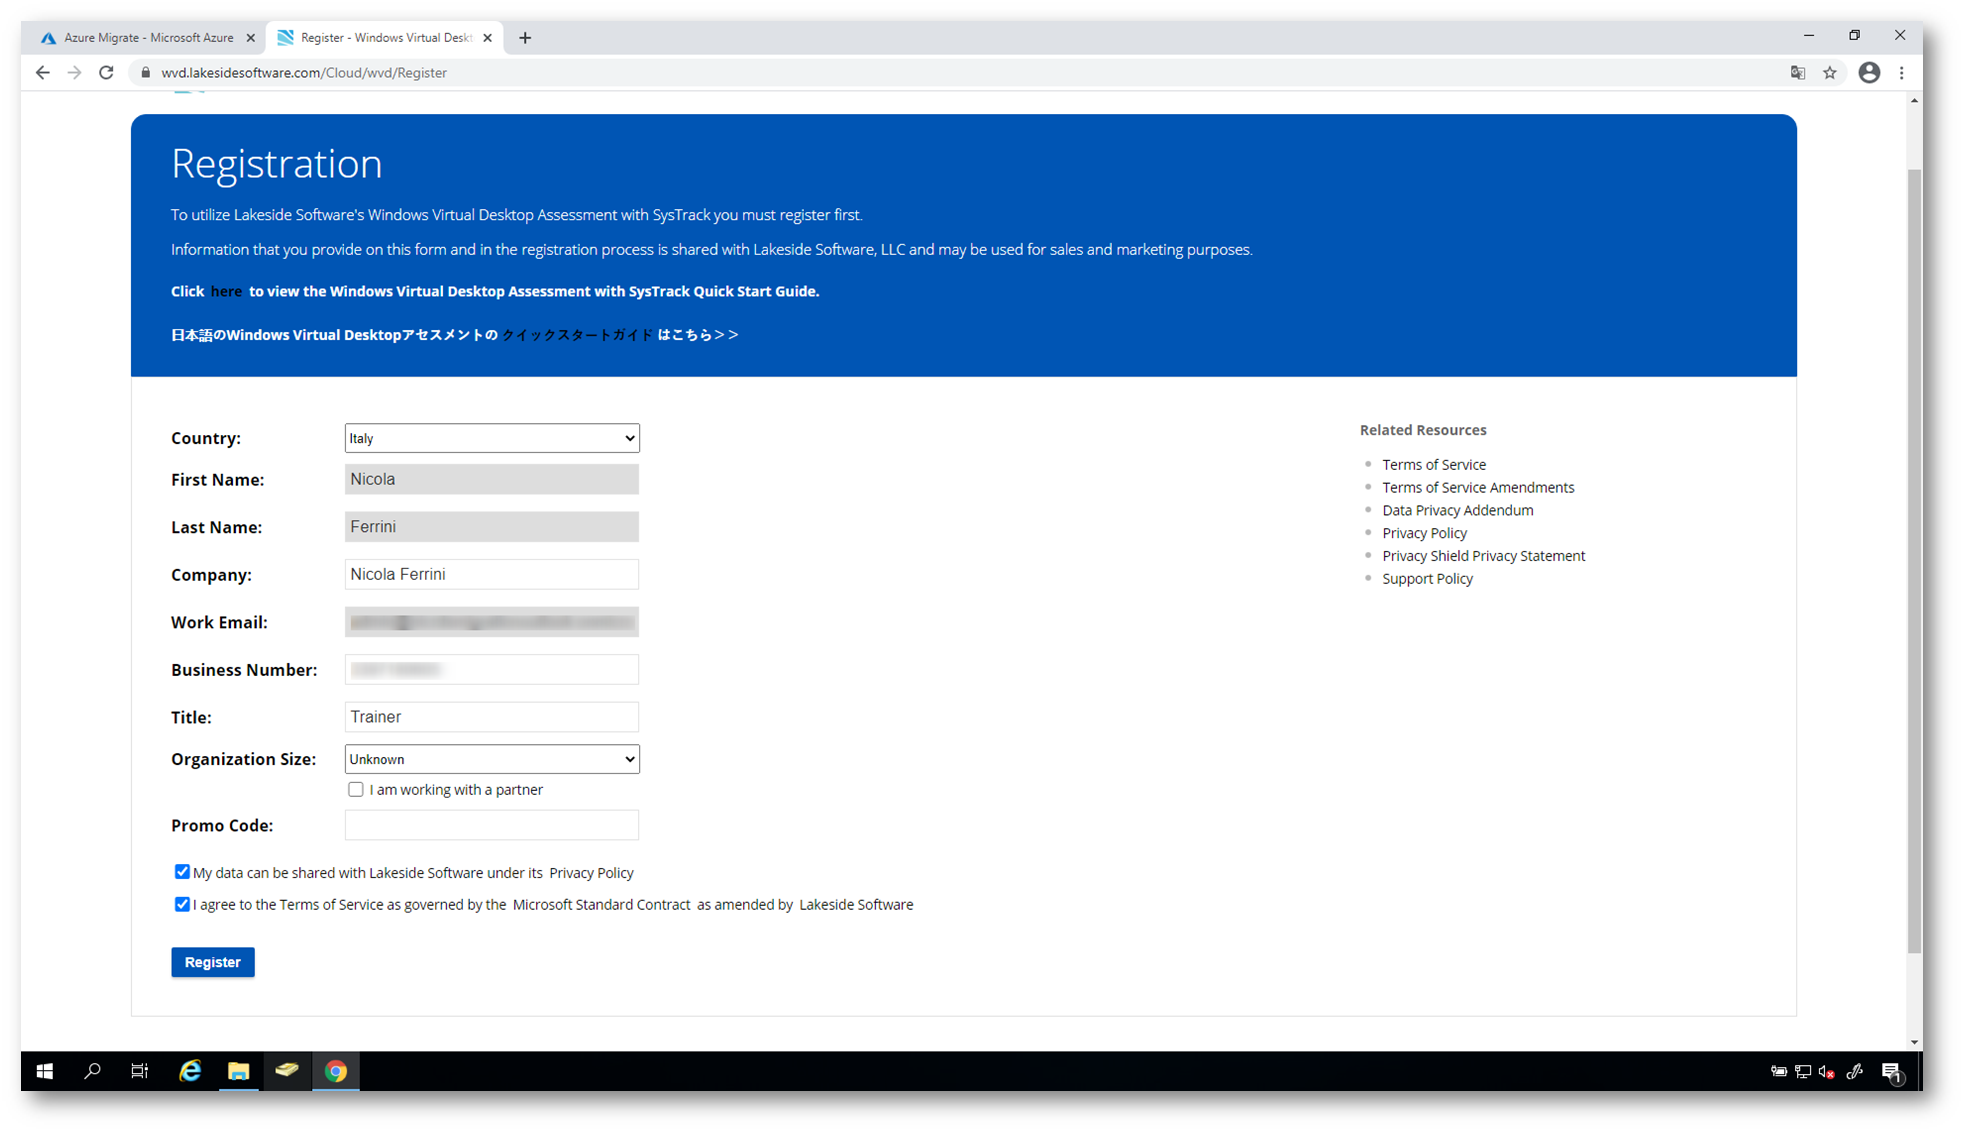Image resolution: width=1965 pixels, height=1133 pixels.
Task: Uncheck data sharing with Lakeside checkbox
Action: click(182, 872)
